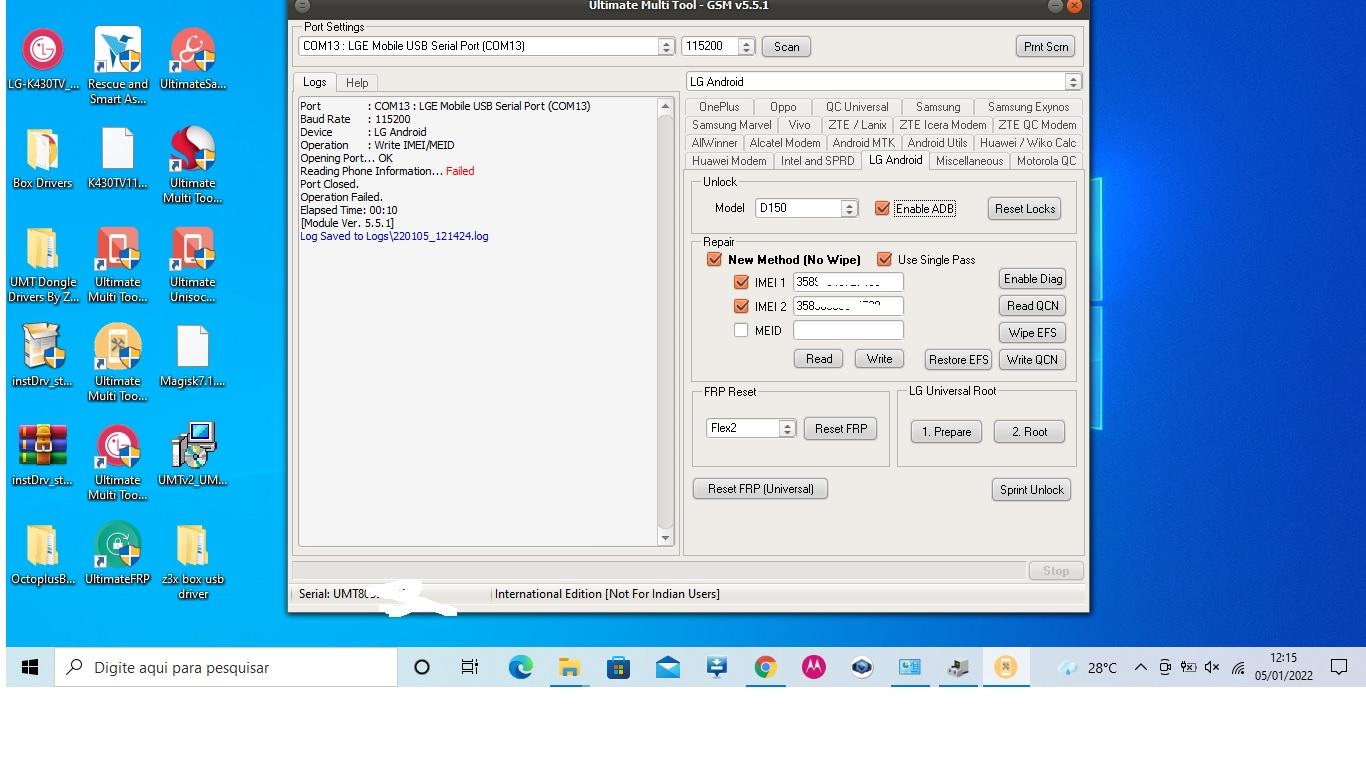1366x768 pixels.
Task: Open Task View in taskbar
Action: click(x=470, y=667)
